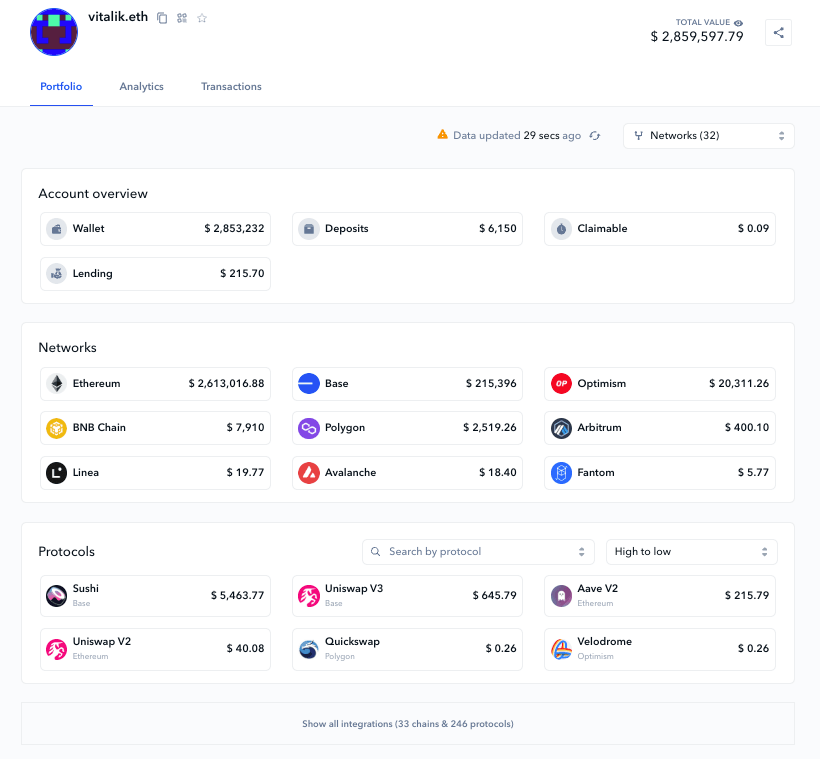The width and height of the screenshot is (820, 759).
Task: Select the Lending value $ 215.70
Action: [x=242, y=274]
